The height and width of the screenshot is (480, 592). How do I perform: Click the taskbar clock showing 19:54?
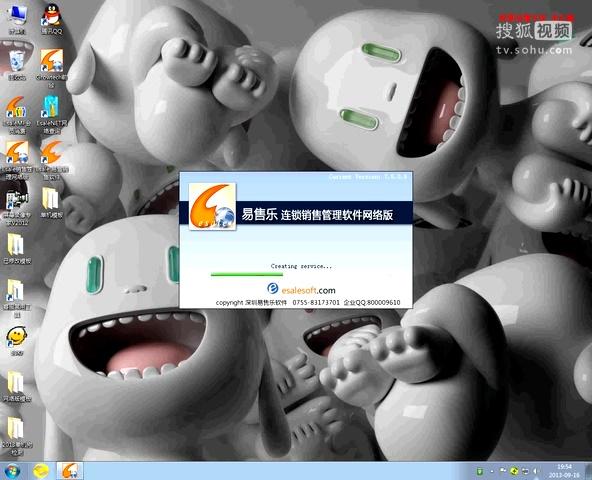(x=564, y=471)
